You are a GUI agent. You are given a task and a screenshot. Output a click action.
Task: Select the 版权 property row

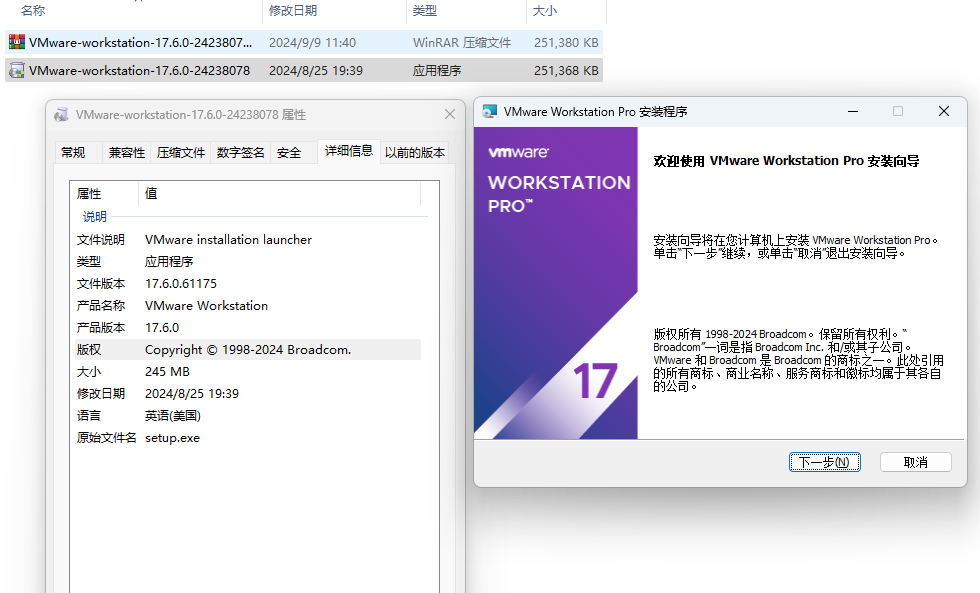[x=247, y=350]
